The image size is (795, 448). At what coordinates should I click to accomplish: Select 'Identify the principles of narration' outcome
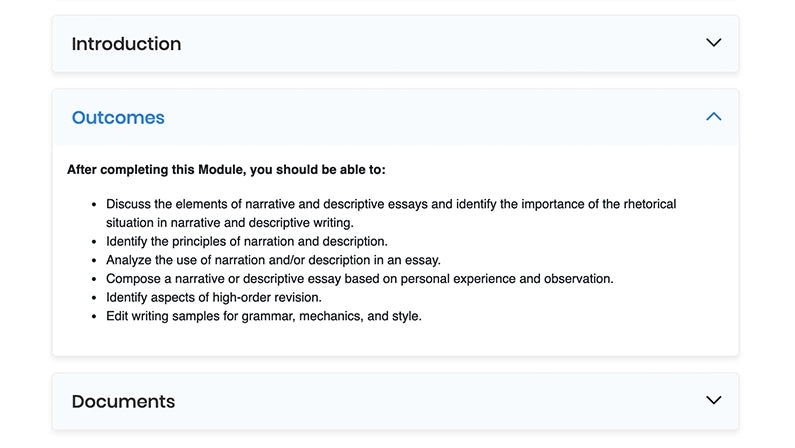(246, 241)
